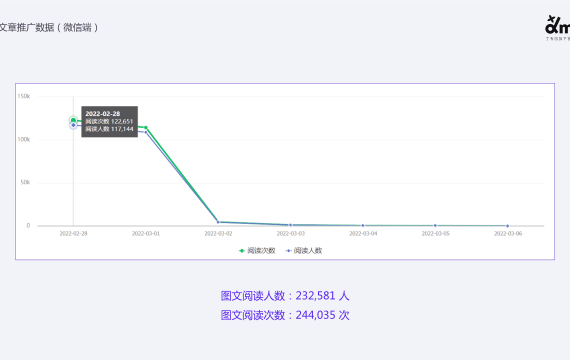The width and height of the screenshot is (570, 360).
Task: Click the 50k y-axis label
Action: coord(25,182)
